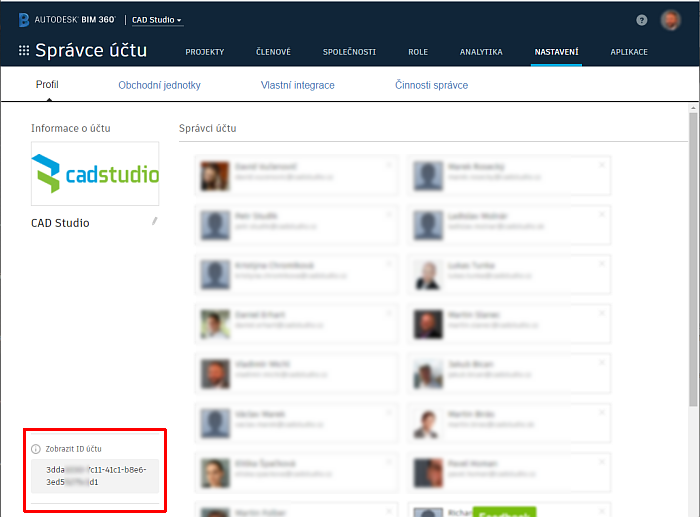The width and height of the screenshot is (700, 517).
Task: Open the Společnosti section
Action: tap(349, 52)
